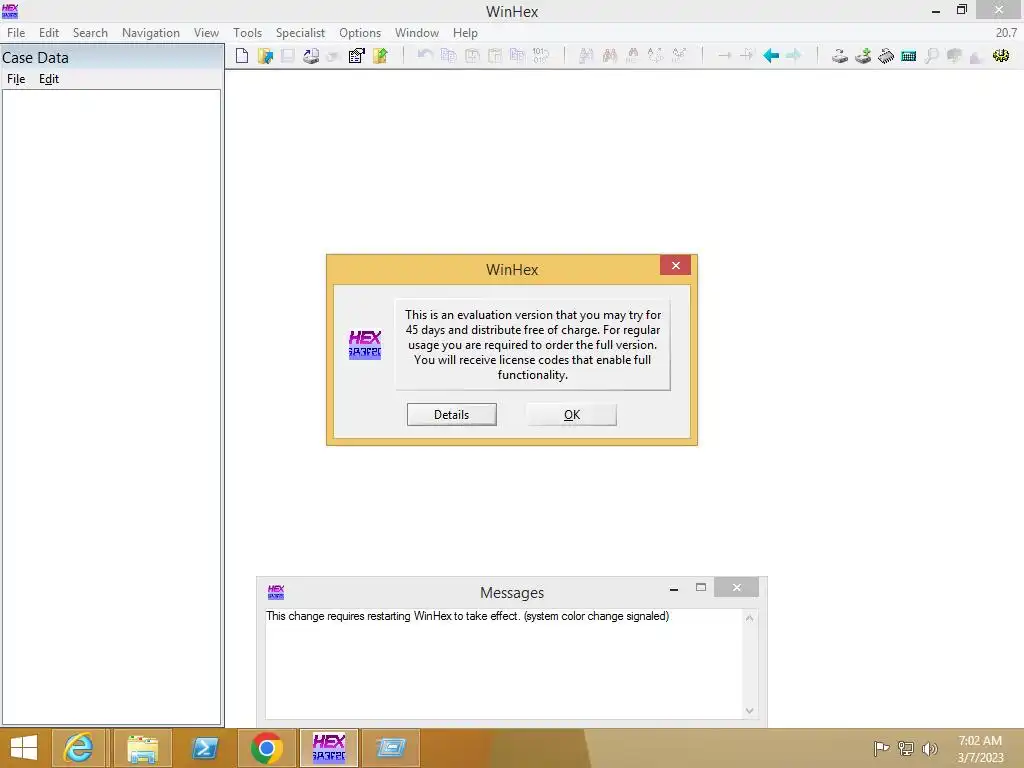Open the View menu
The width and height of the screenshot is (1024, 768).
206,33
